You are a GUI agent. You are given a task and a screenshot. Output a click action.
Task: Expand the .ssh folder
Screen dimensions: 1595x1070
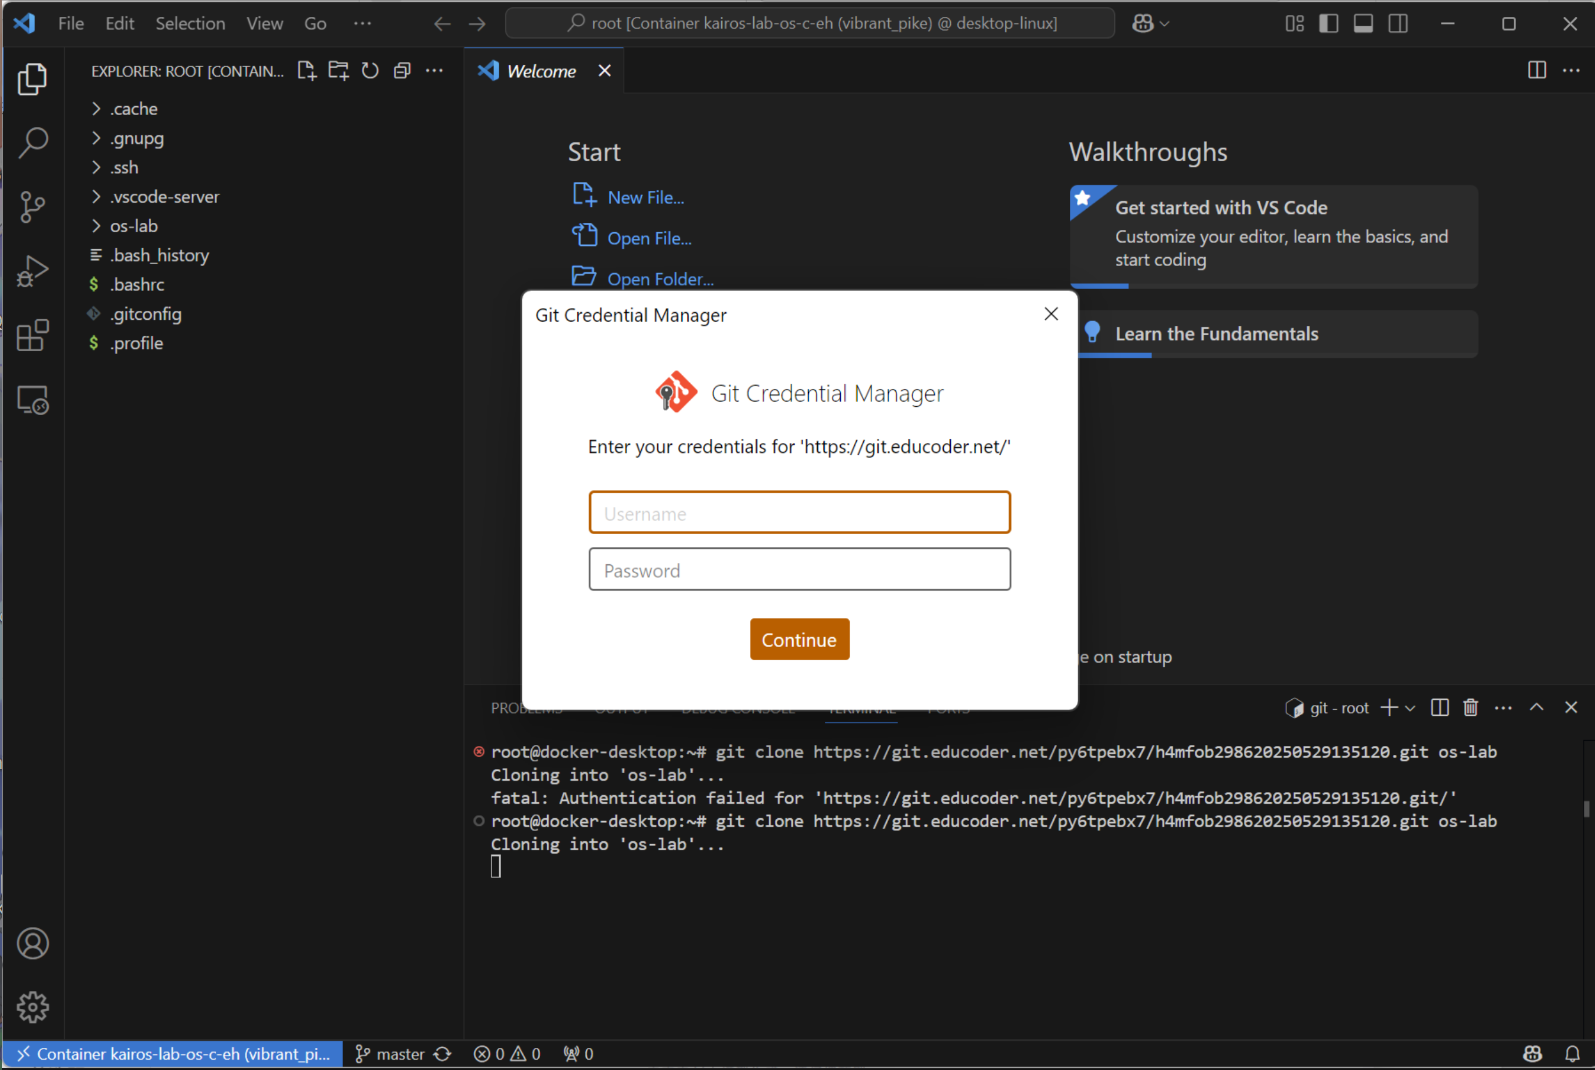tap(124, 167)
